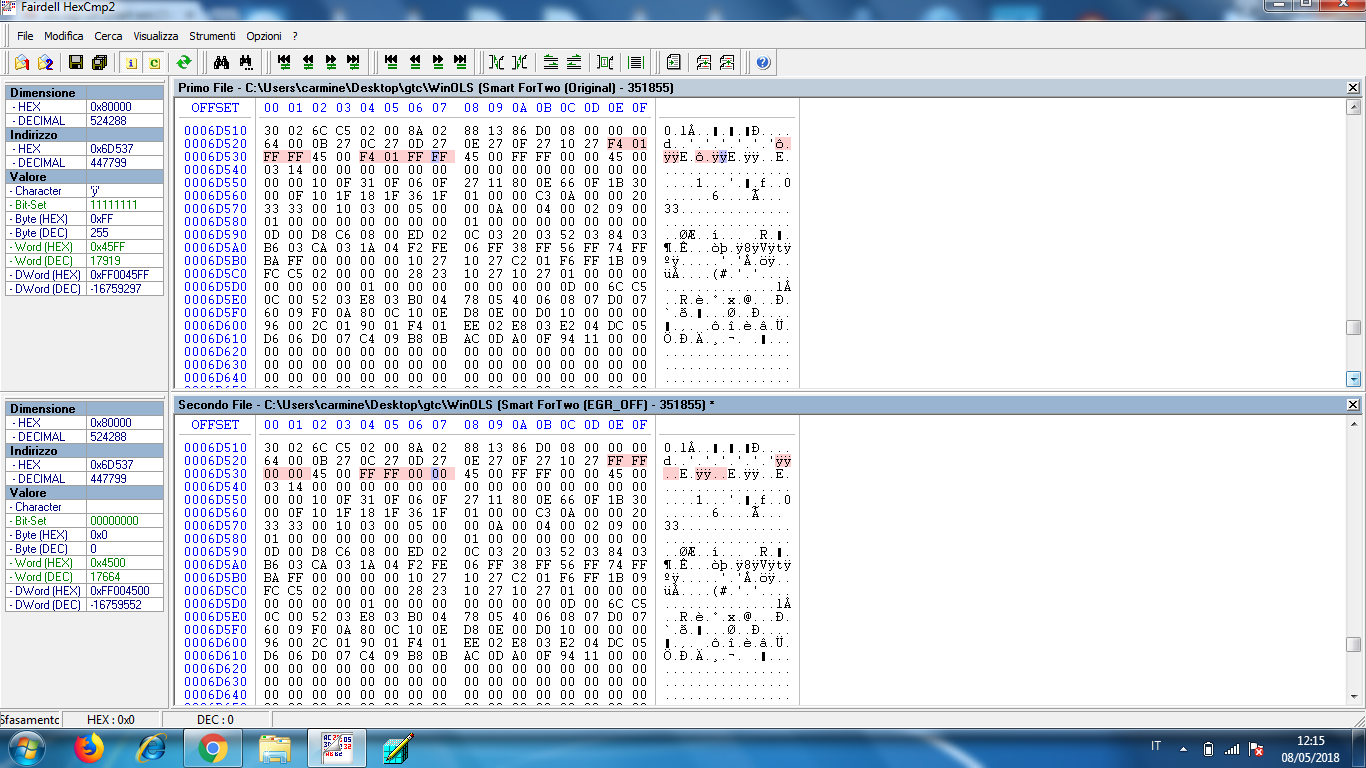Click the 00000000 Bit-Set value
Image resolution: width=1366 pixels, height=768 pixels.
coord(125,521)
